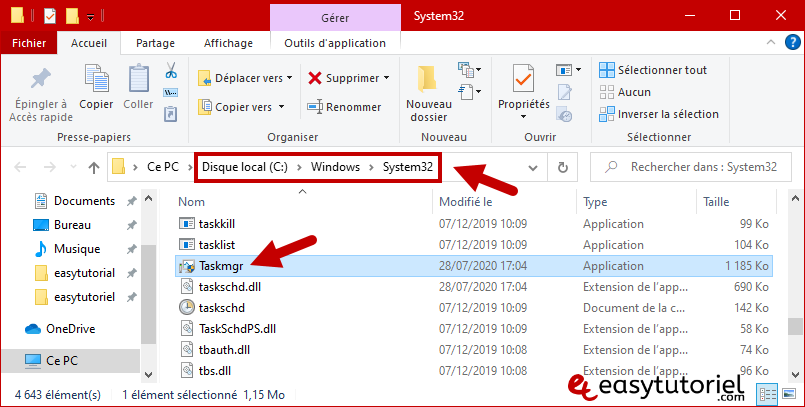Sort by the Taille column header

click(x=716, y=202)
